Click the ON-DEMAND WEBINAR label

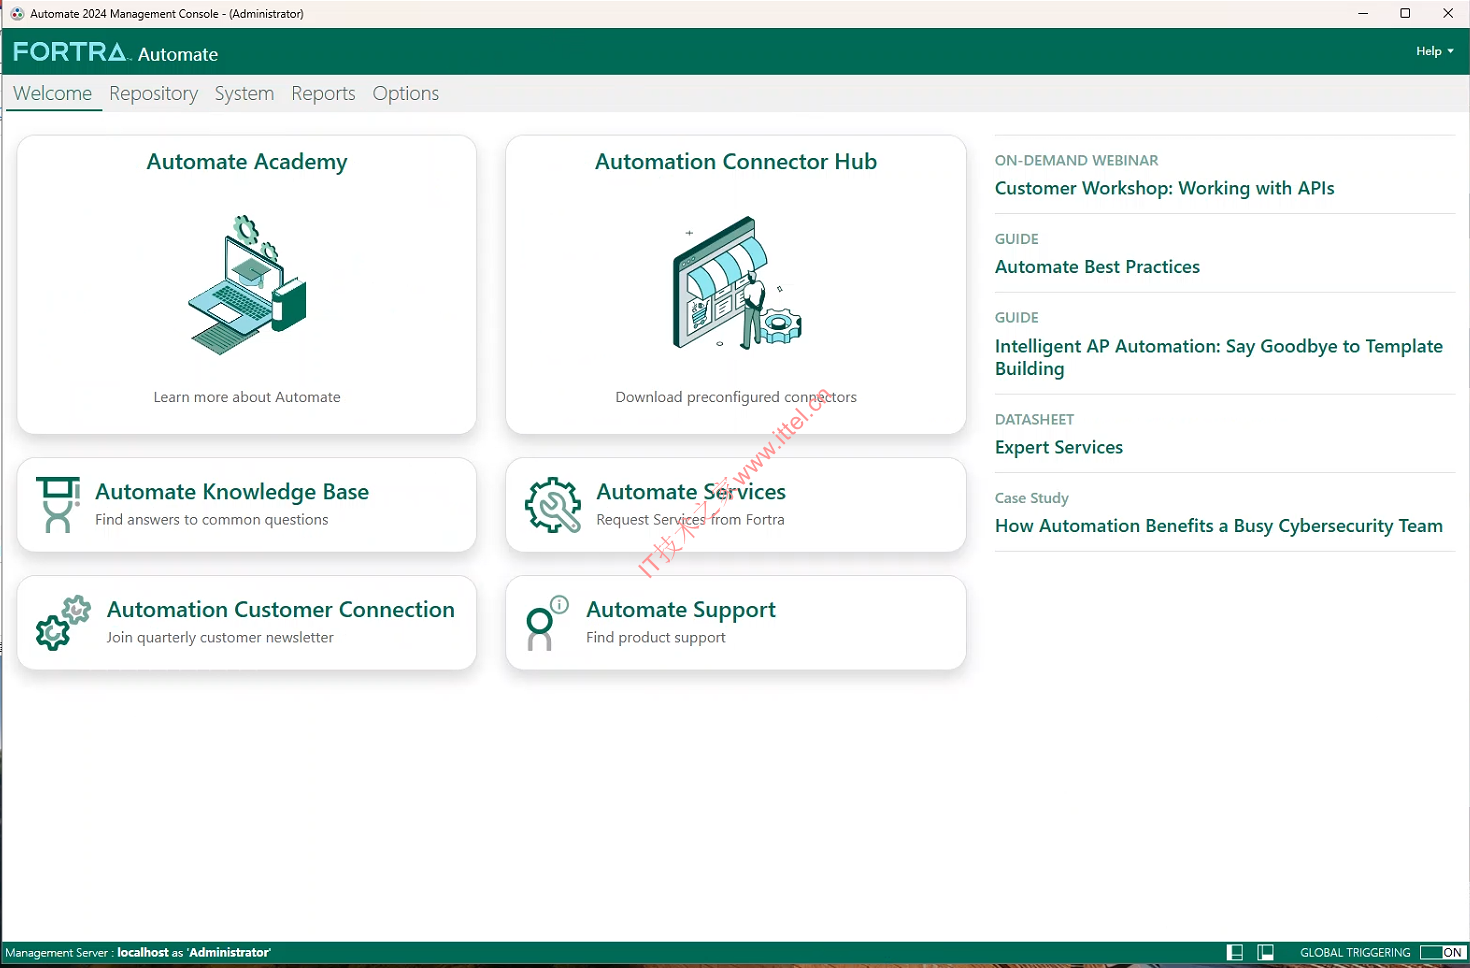(1076, 160)
